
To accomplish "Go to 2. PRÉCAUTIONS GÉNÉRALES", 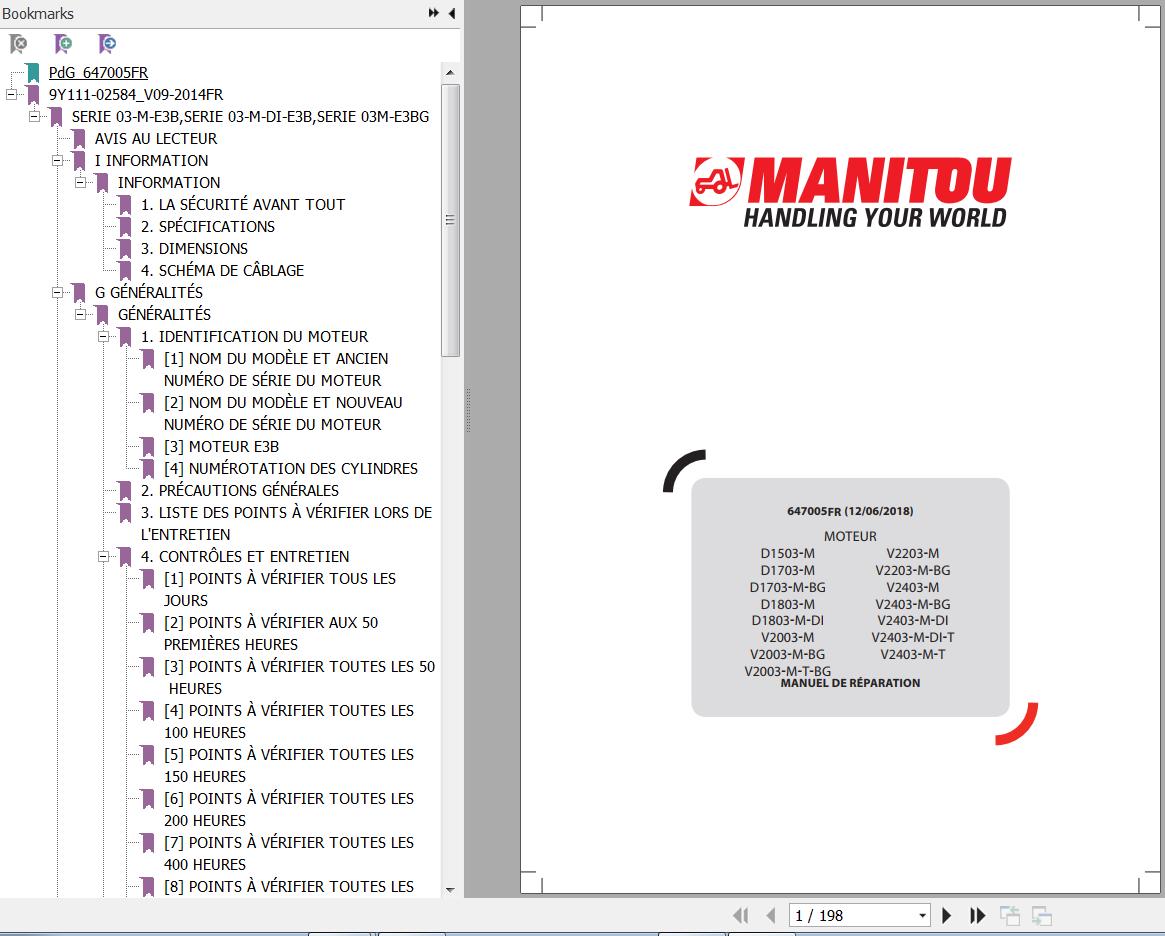I will [240, 490].
